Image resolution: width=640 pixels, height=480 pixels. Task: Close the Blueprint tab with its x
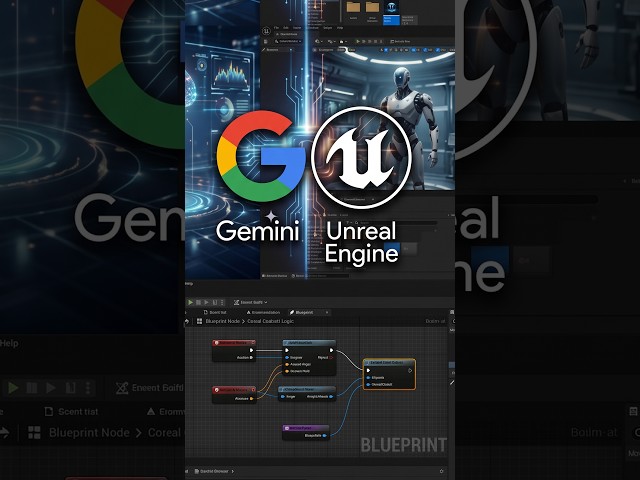pyautogui.click(x=327, y=312)
